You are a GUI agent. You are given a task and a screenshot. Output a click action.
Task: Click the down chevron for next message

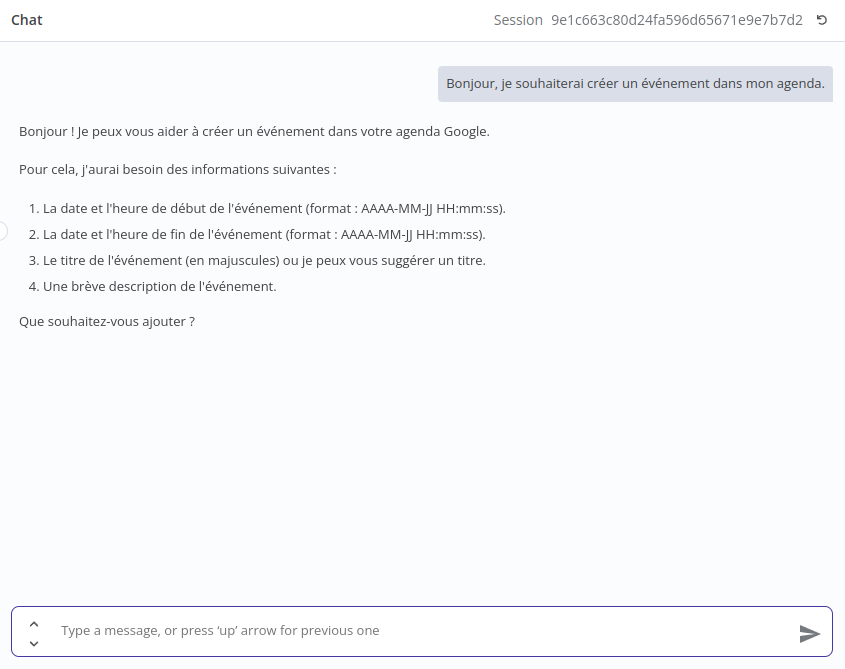point(34,643)
